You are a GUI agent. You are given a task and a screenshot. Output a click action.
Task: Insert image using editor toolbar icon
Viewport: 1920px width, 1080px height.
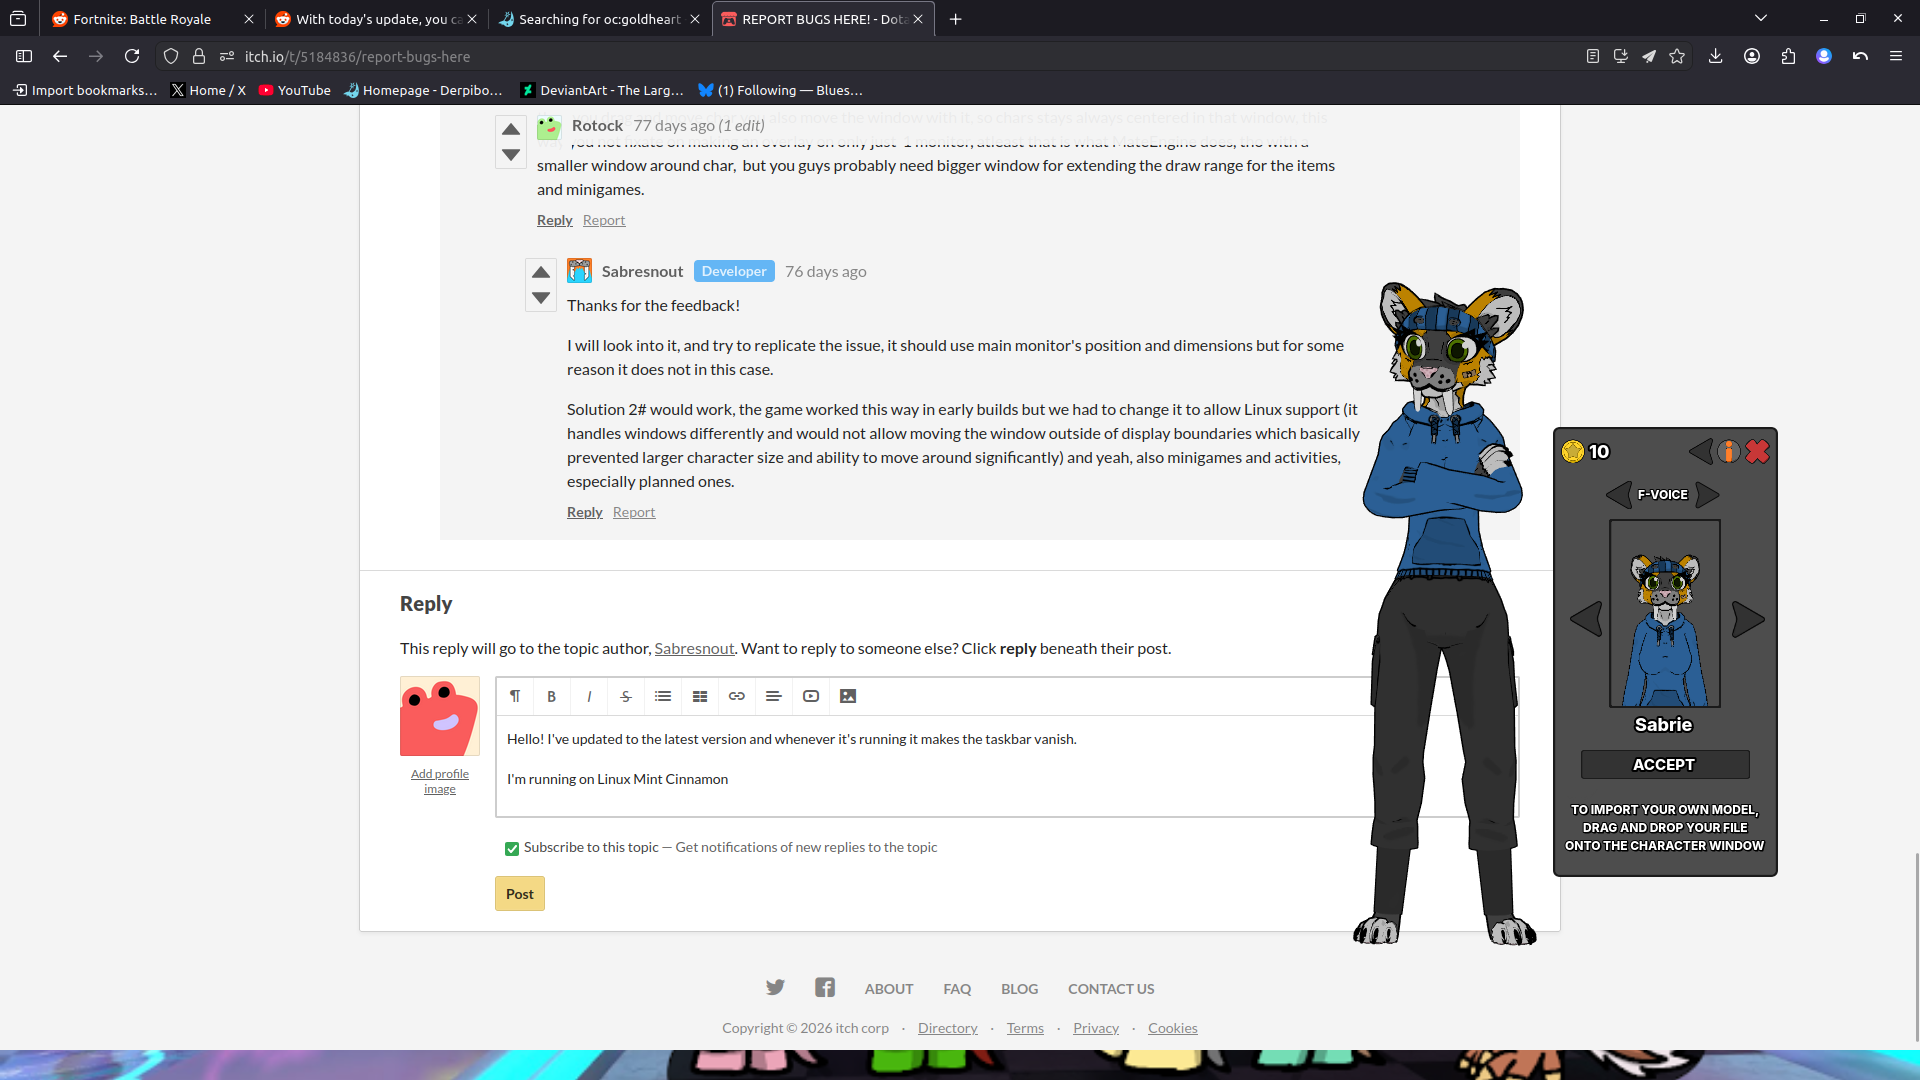848,696
